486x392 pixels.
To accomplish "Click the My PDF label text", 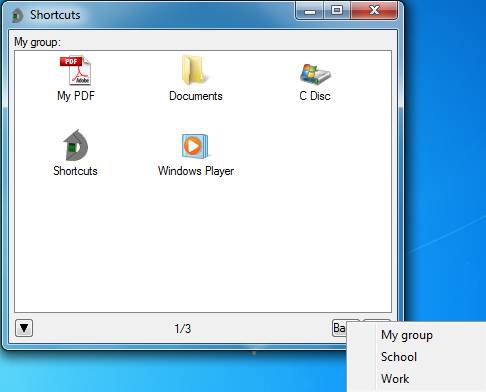I will click(76, 96).
